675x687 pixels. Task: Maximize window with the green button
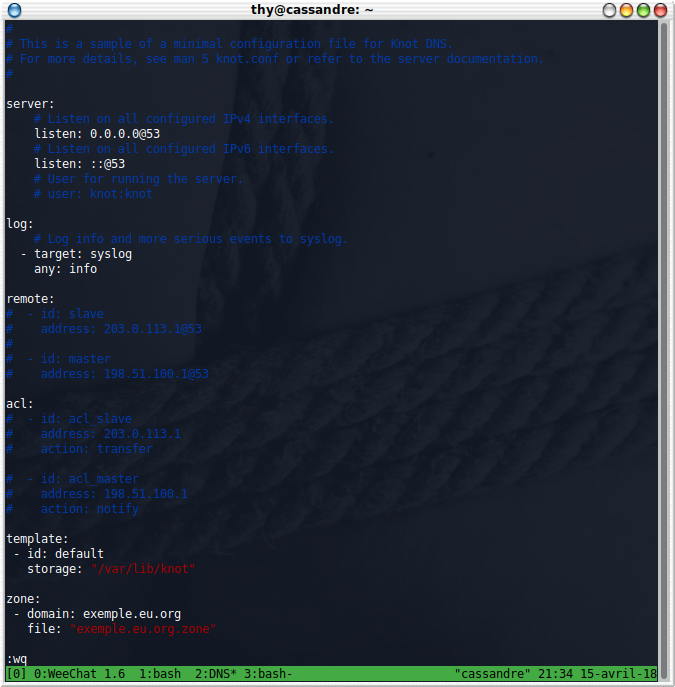[x=643, y=10]
